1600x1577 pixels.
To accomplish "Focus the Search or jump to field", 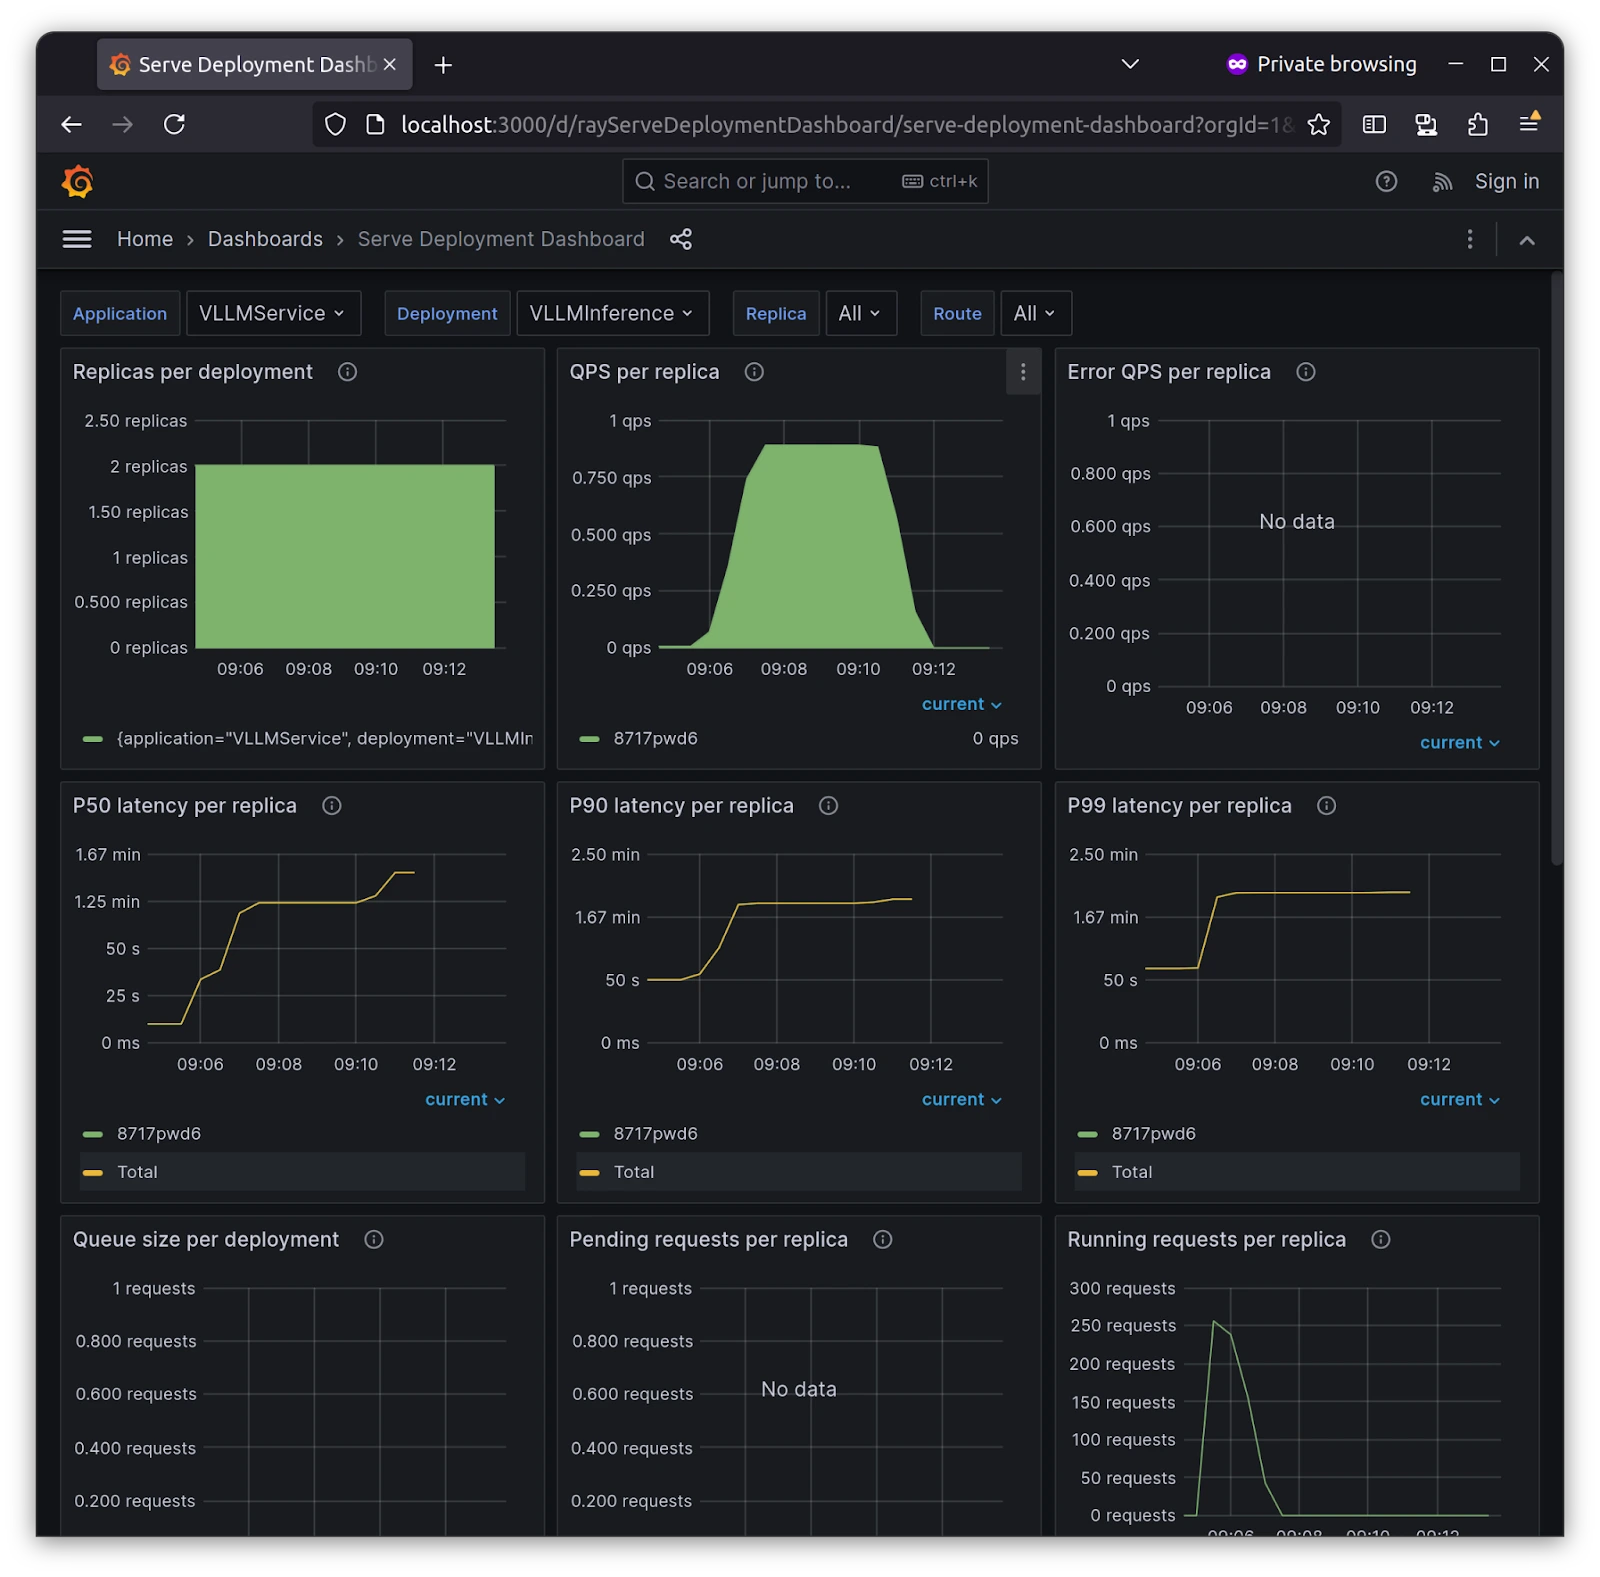I will coord(805,182).
